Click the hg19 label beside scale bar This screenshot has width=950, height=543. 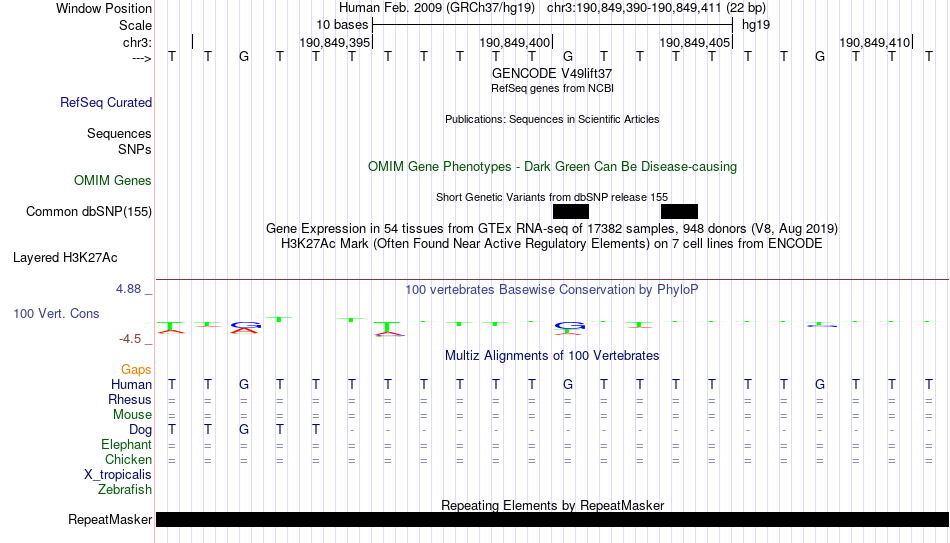pos(756,25)
